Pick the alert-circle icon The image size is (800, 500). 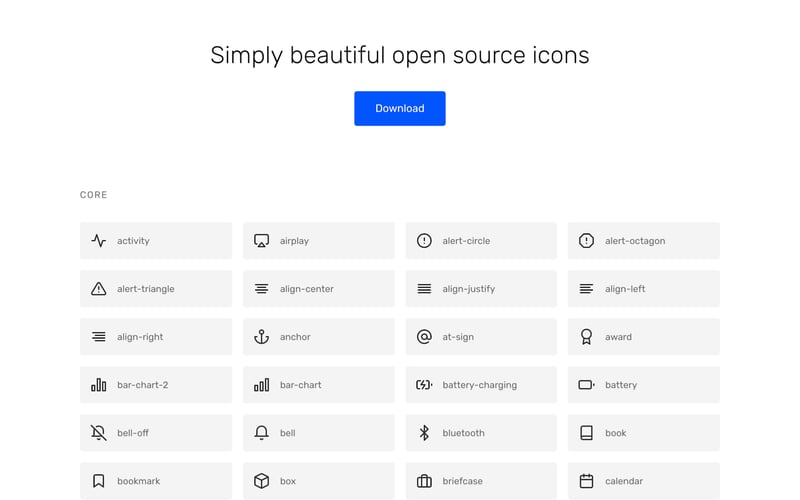(x=424, y=240)
